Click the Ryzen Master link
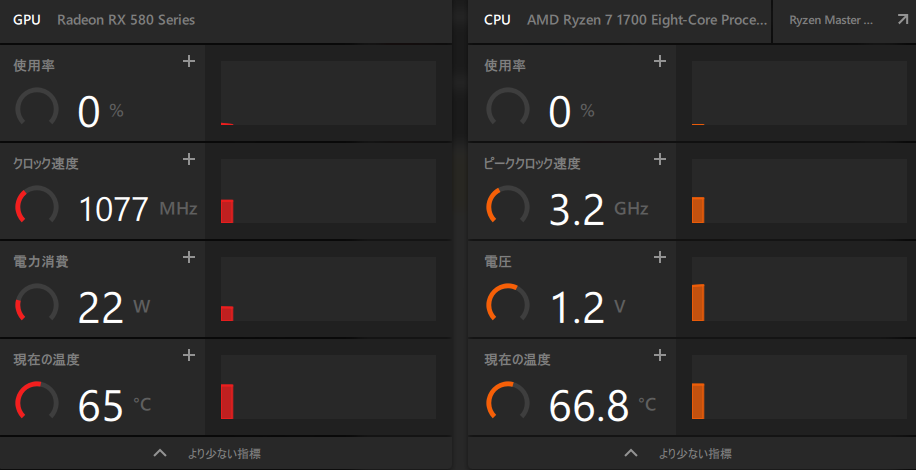This screenshot has height=470, width=916. tap(830, 20)
